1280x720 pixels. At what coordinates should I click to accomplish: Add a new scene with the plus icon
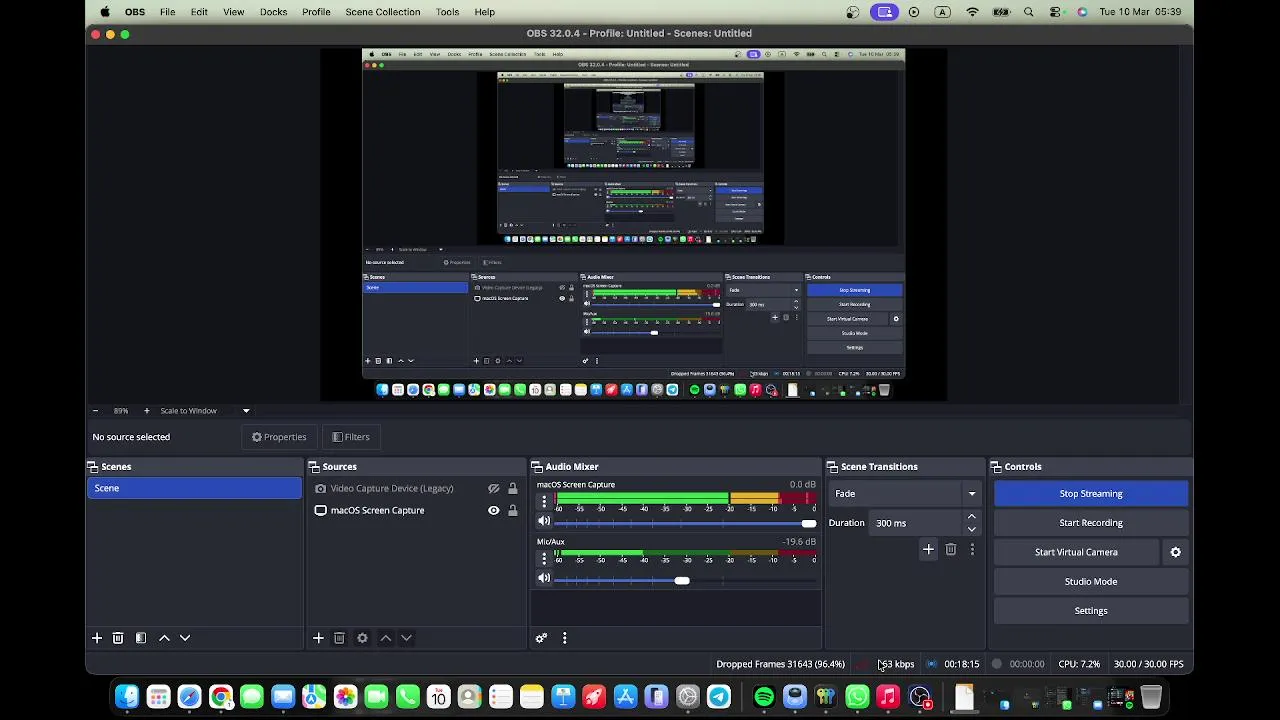coord(97,638)
